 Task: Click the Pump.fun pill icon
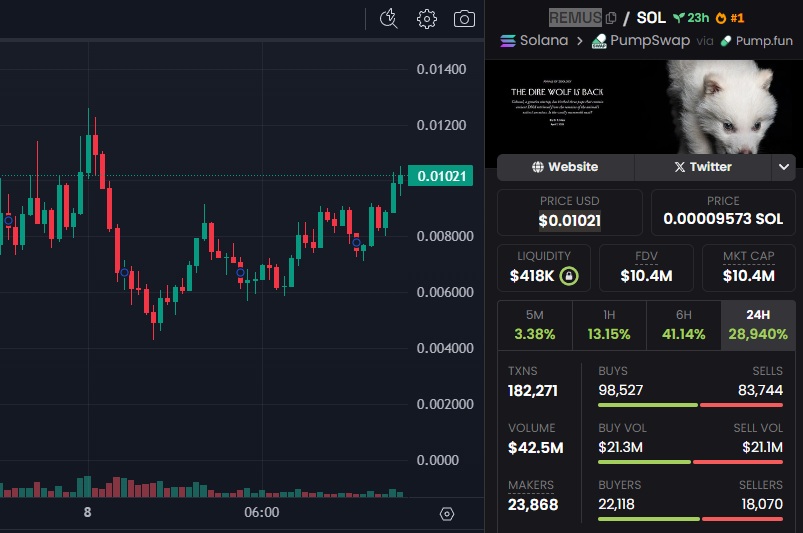[x=726, y=41]
